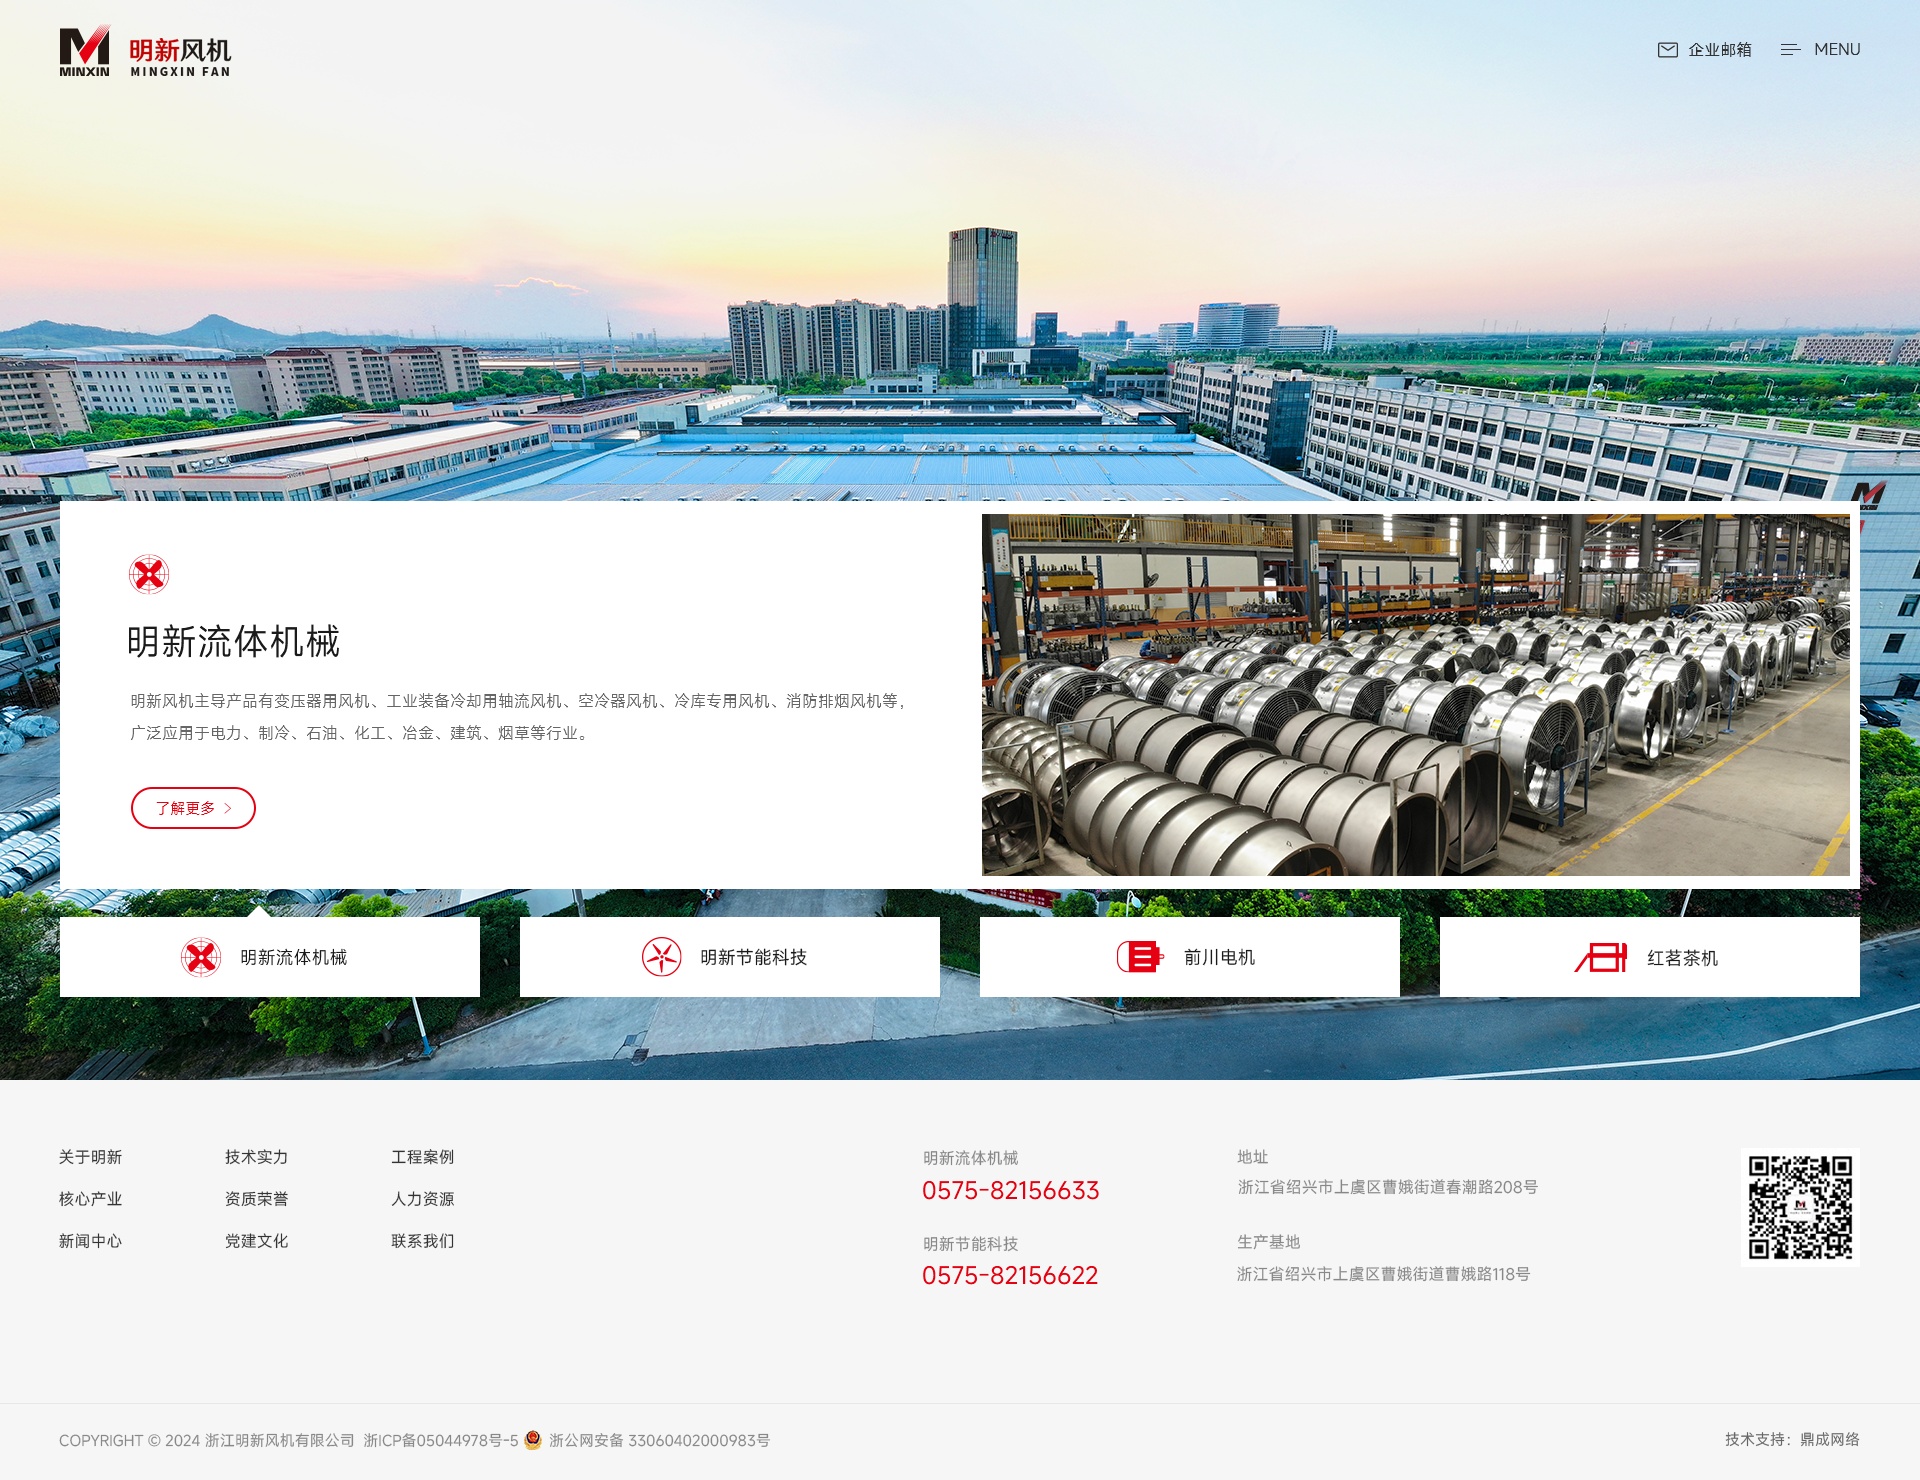Open the 资质荣誉 footer link
The height and width of the screenshot is (1480, 1920).
tap(256, 1199)
